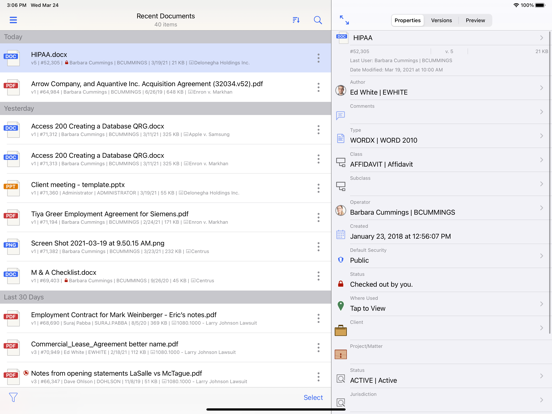Expand the Operator row chevron
The width and height of the screenshot is (552, 414).
[541, 208]
